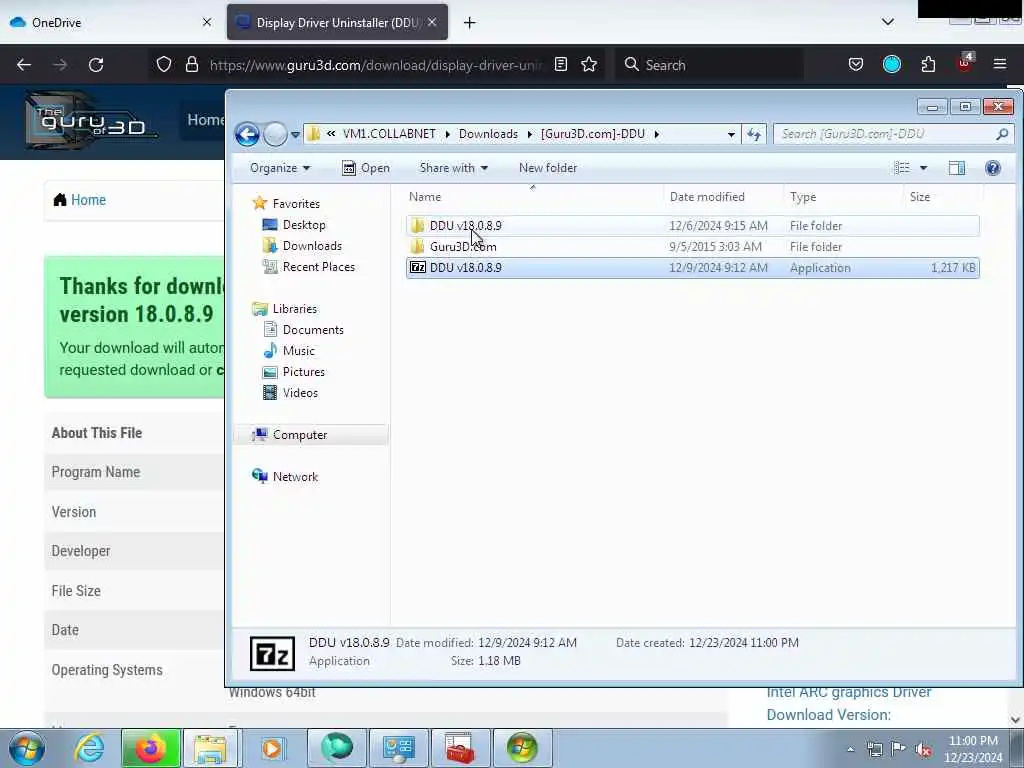Select Network in navigation pane
This screenshot has height=768, width=1024.
tap(295, 477)
